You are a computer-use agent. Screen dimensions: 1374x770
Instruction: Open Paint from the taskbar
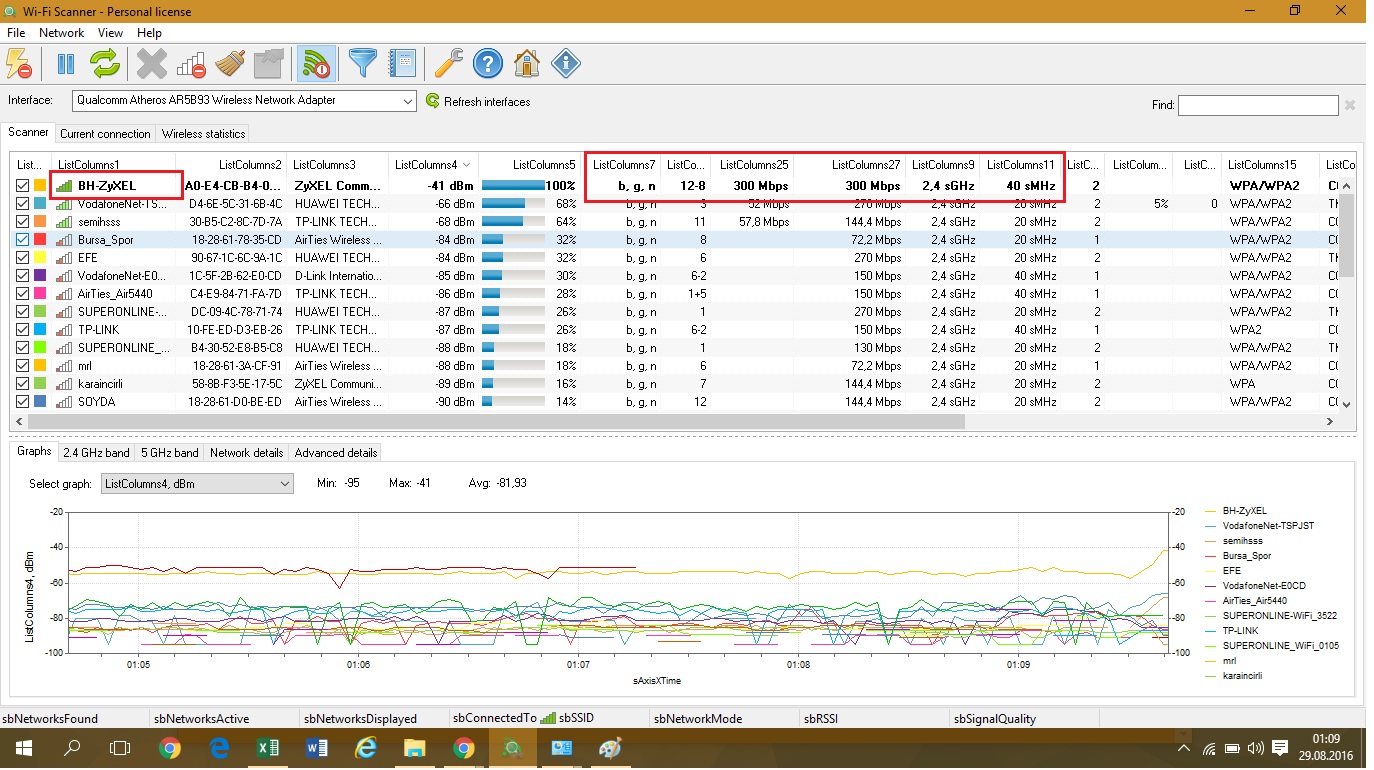click(610, 748)
